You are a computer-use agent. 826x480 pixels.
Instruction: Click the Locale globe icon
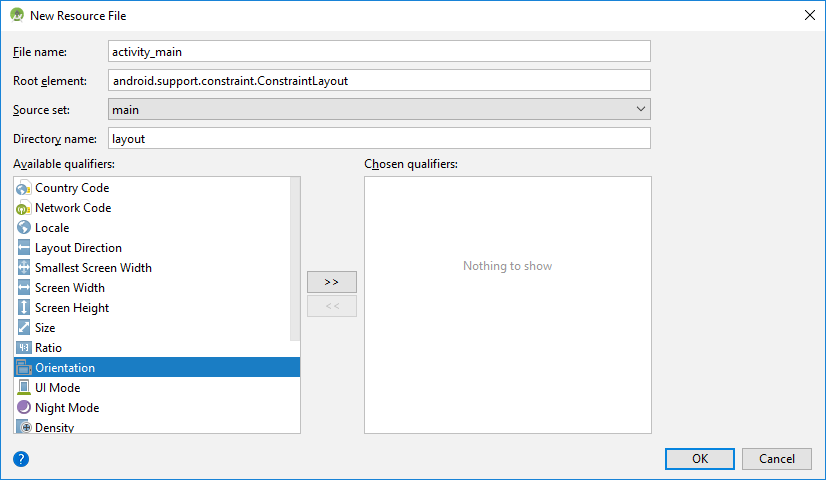[x=24, y=228]
